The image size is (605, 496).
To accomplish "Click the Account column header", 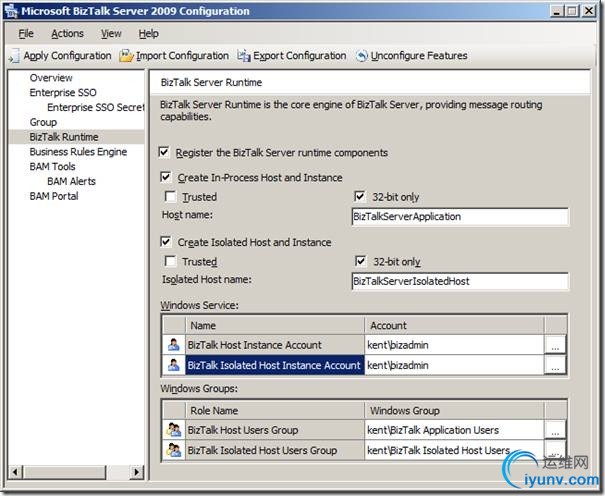I will pos(454,325).
